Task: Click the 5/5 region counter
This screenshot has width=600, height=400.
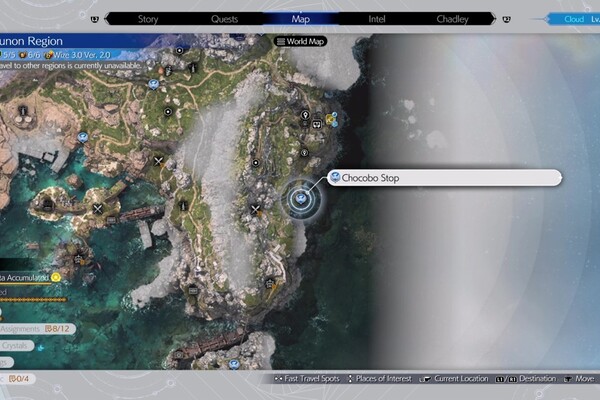Action: tap(8, 55)
